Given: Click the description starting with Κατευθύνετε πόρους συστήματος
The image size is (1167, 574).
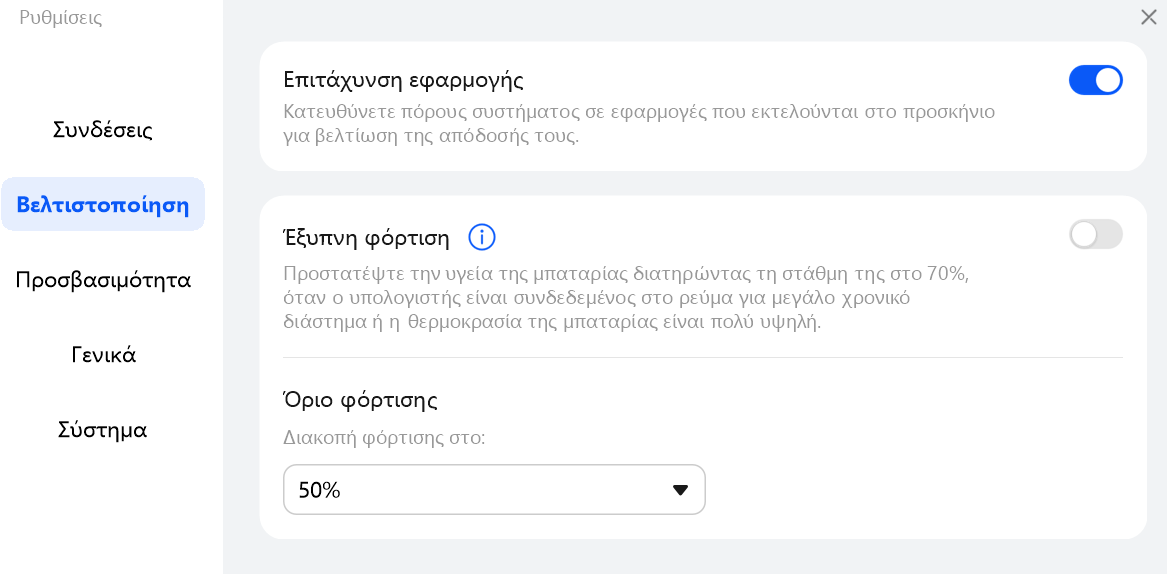Looking at the screenshot, I should [x=639, y=125].
